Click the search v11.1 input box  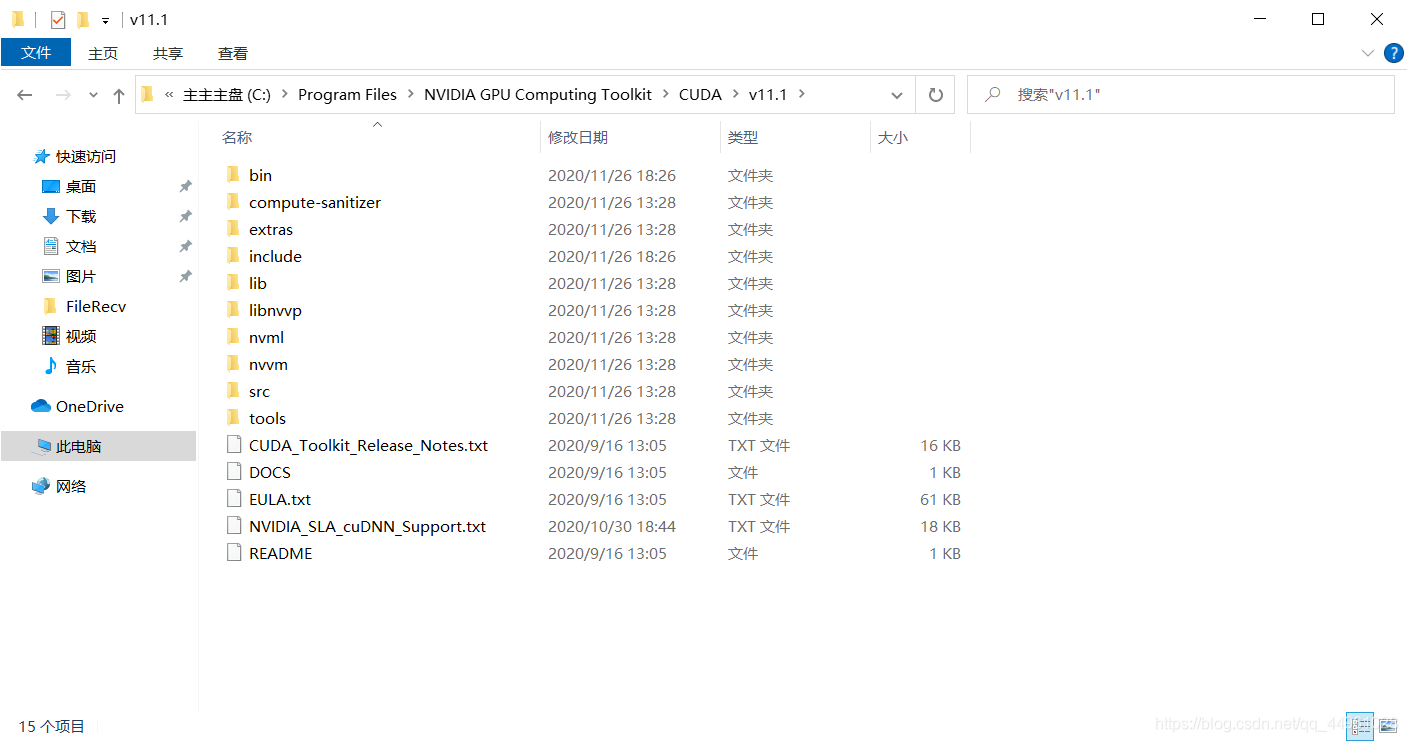(1180, 94)
